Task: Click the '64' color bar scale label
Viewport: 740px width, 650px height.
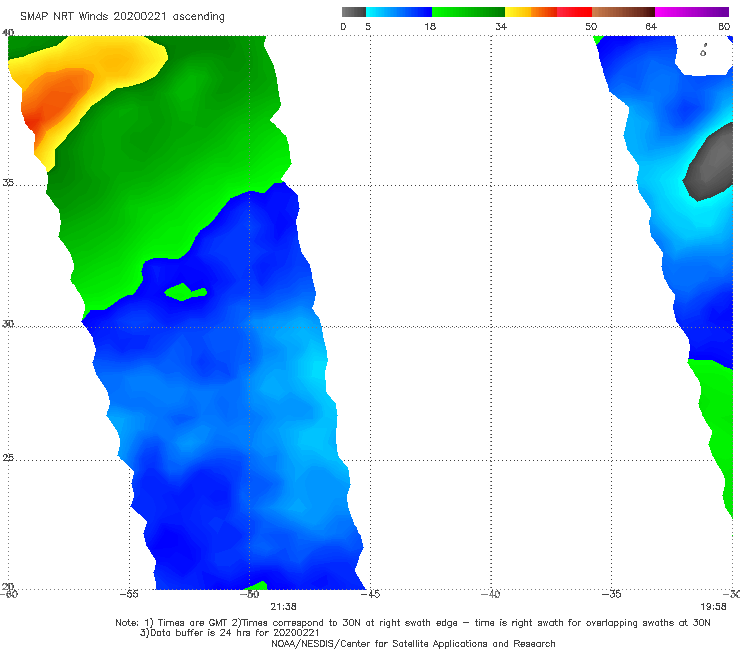Action: [651, 26]
